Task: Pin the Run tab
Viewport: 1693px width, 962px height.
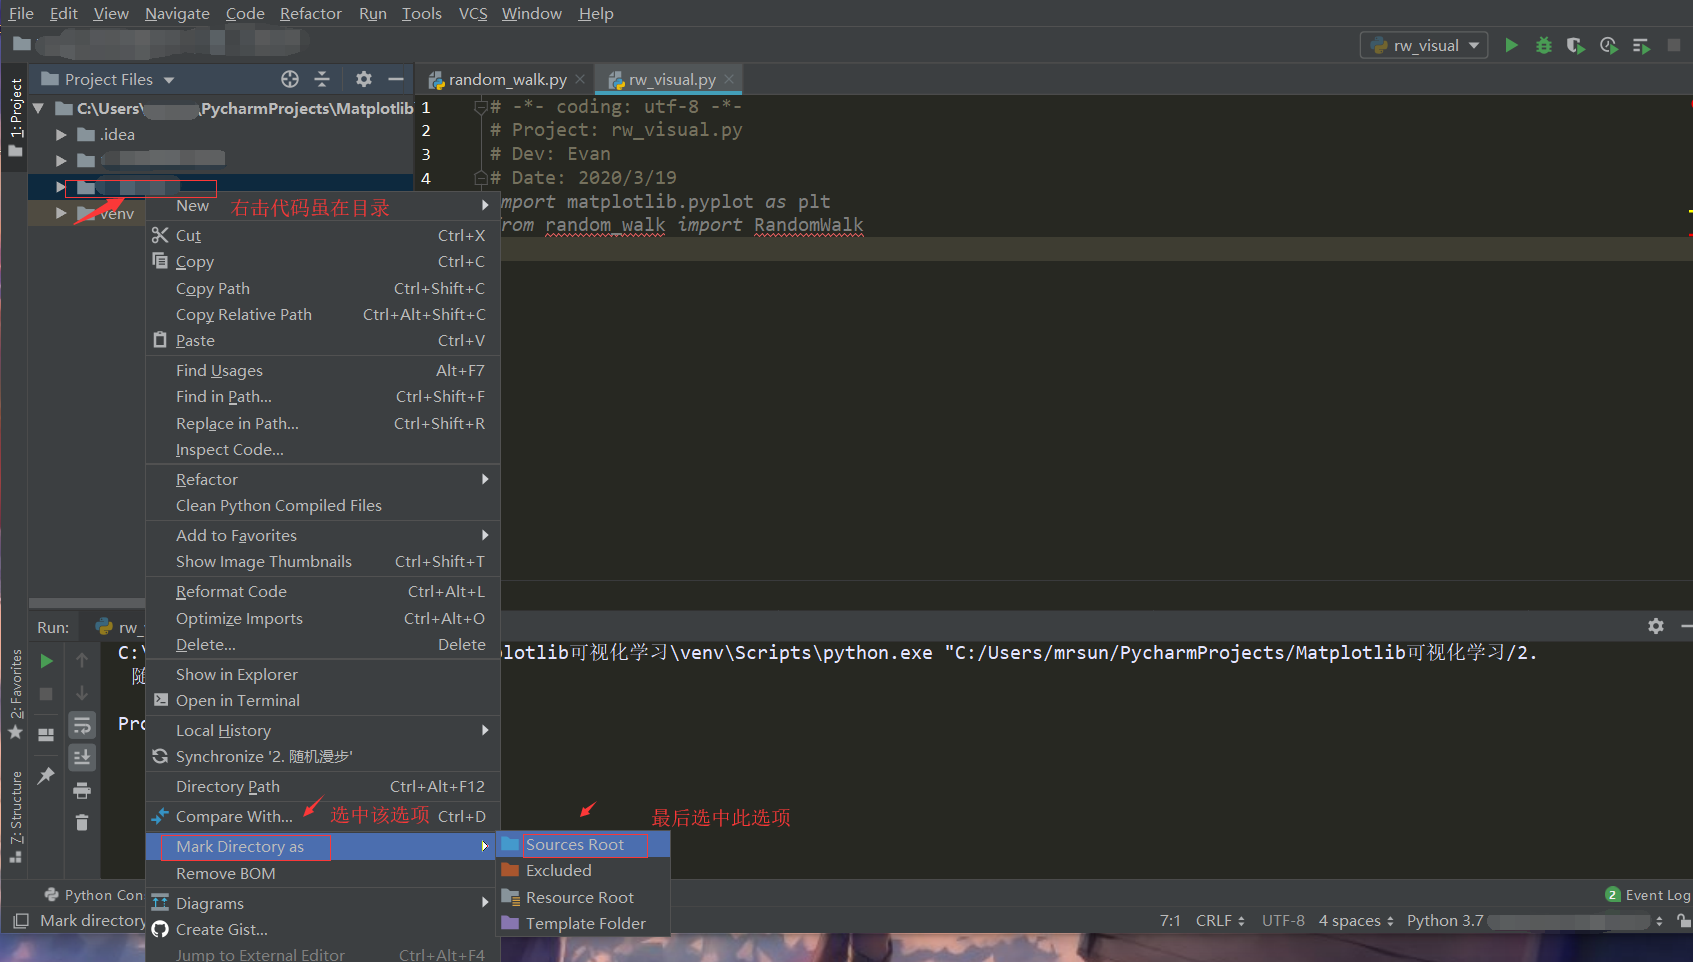Action: point(46,775)
